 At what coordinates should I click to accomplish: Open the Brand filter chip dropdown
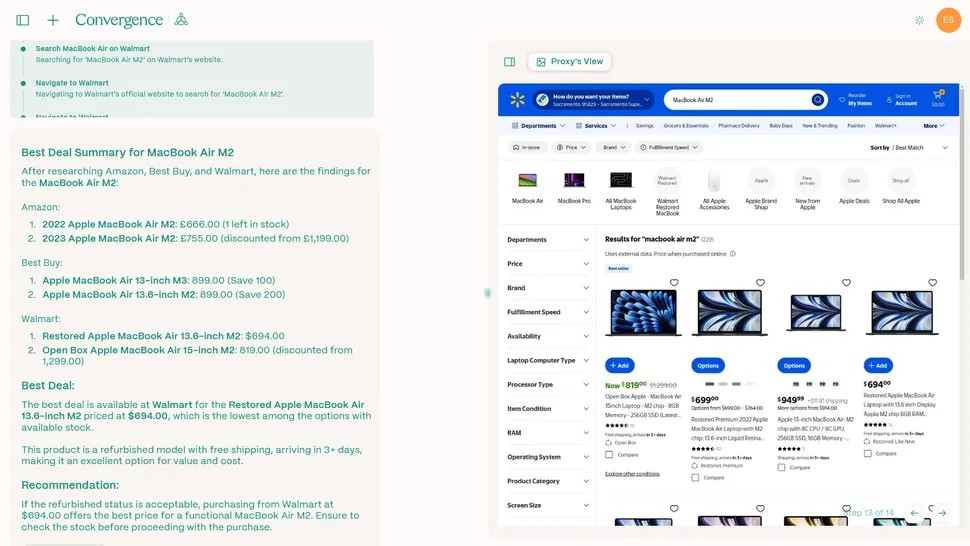pyautogui.click(x=614, y=147)
